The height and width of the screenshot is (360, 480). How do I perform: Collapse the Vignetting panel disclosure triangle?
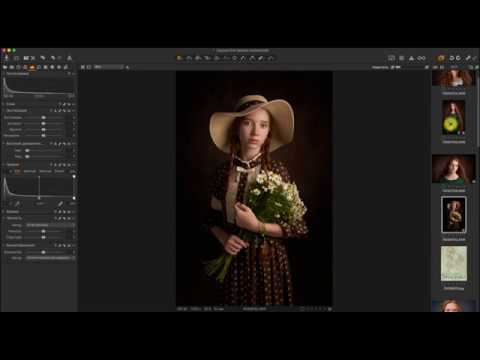click(4, 245)
